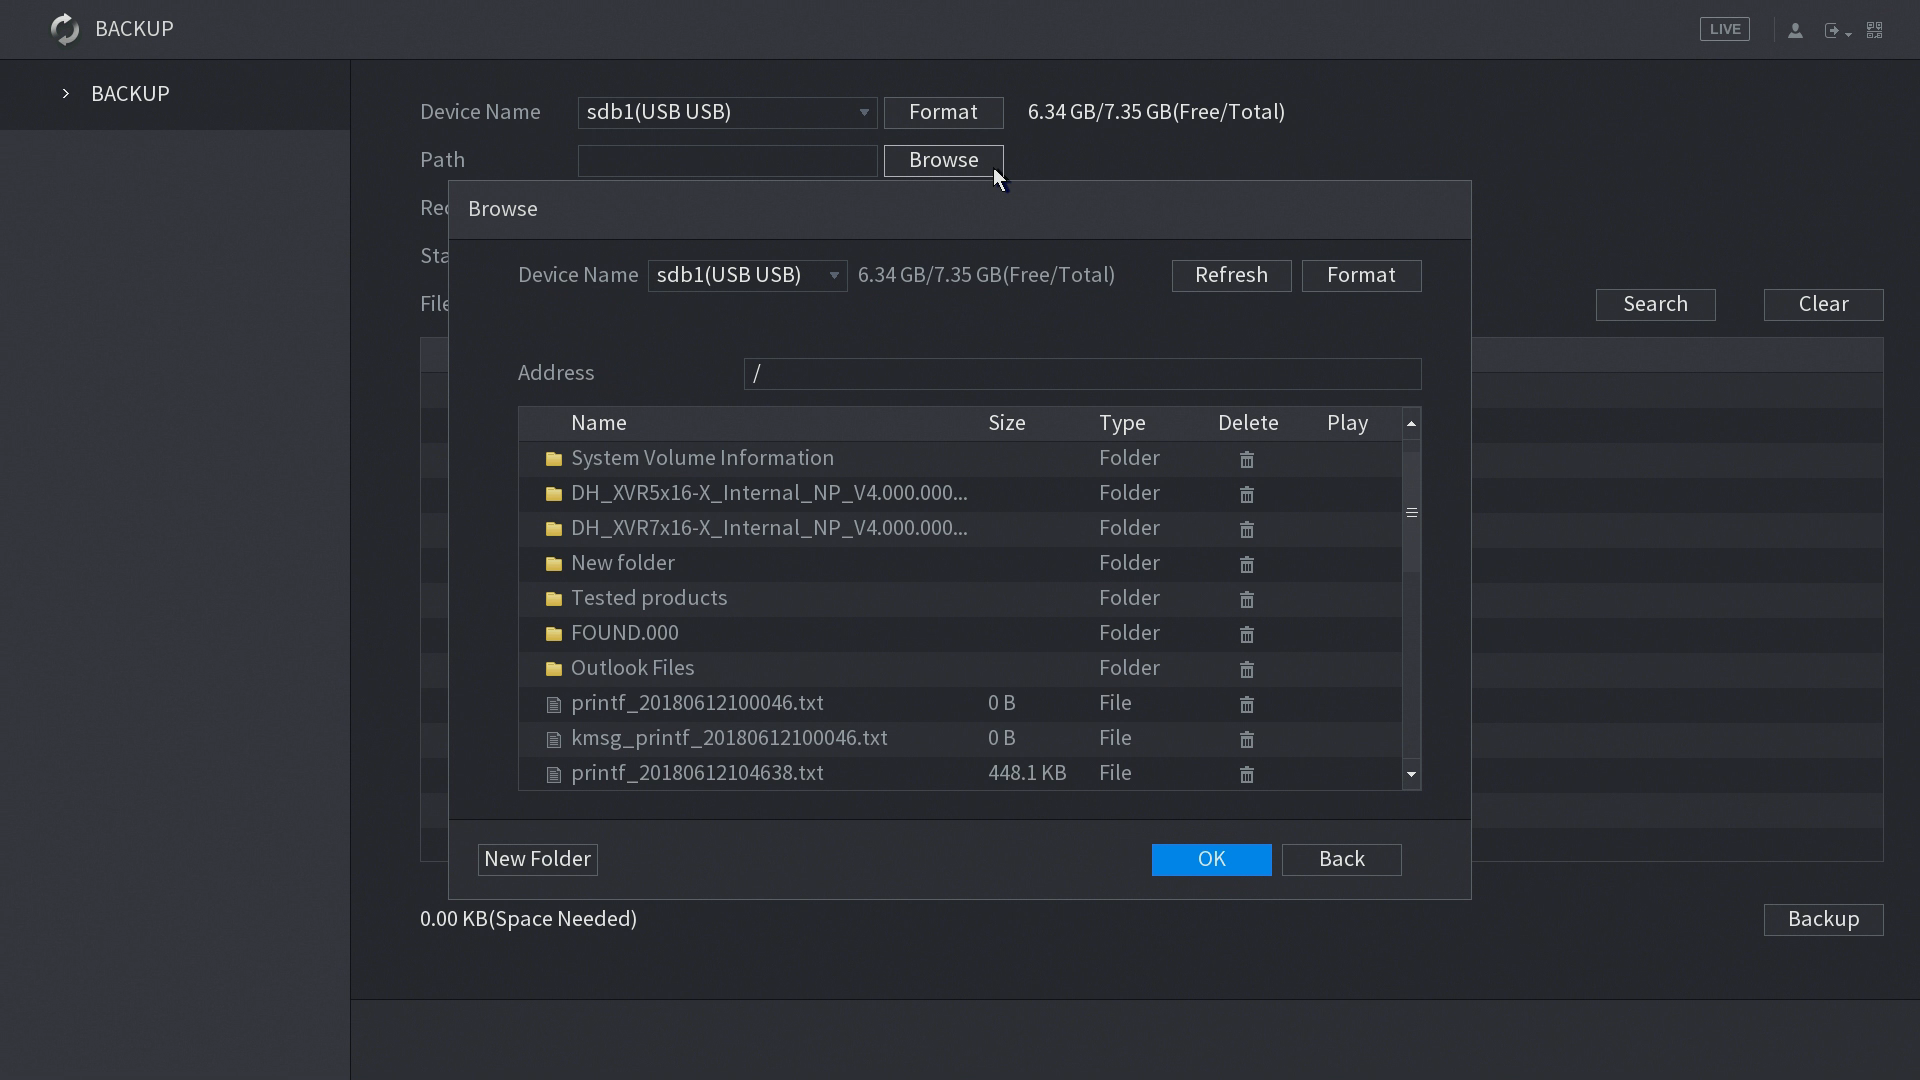Image resolution: width=1920 pixels, height=1080 pixels.
Task: Click the Refresh button
Action: (1231, 276)
